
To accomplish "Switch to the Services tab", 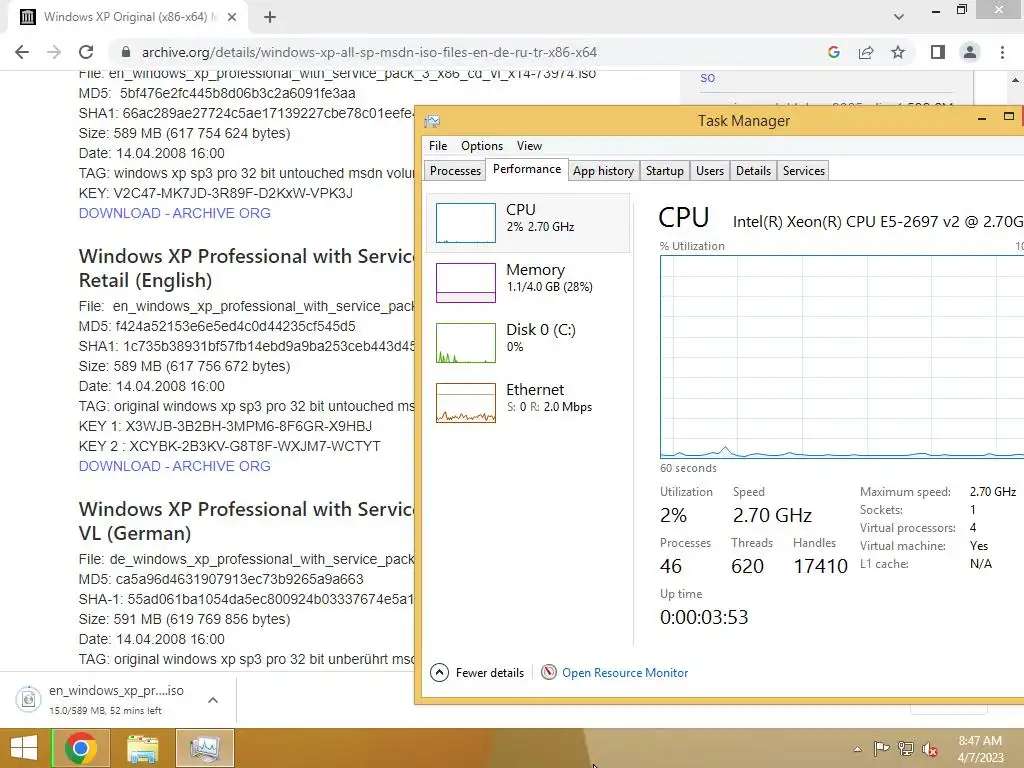I will point(803,170).
